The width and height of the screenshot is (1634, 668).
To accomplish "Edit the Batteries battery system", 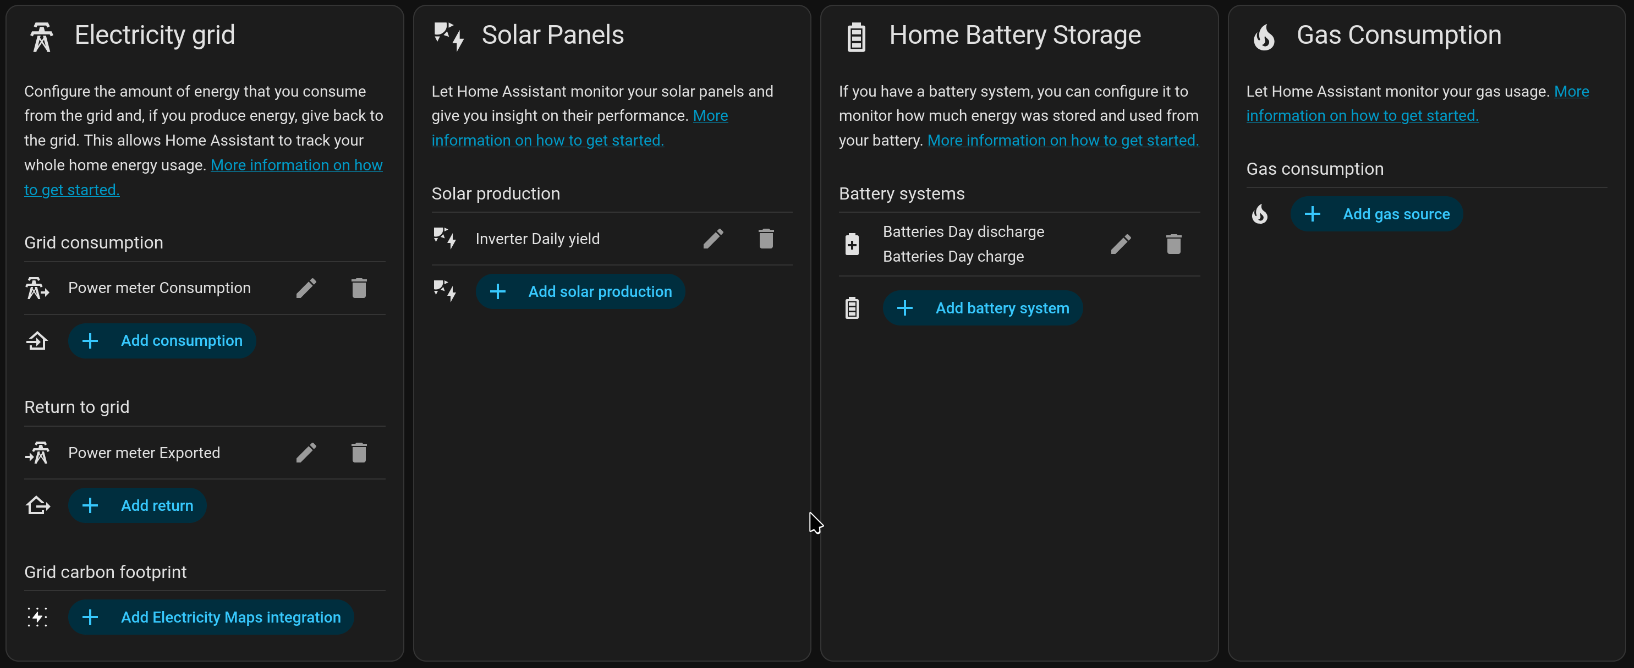I will click(1121, 244).
